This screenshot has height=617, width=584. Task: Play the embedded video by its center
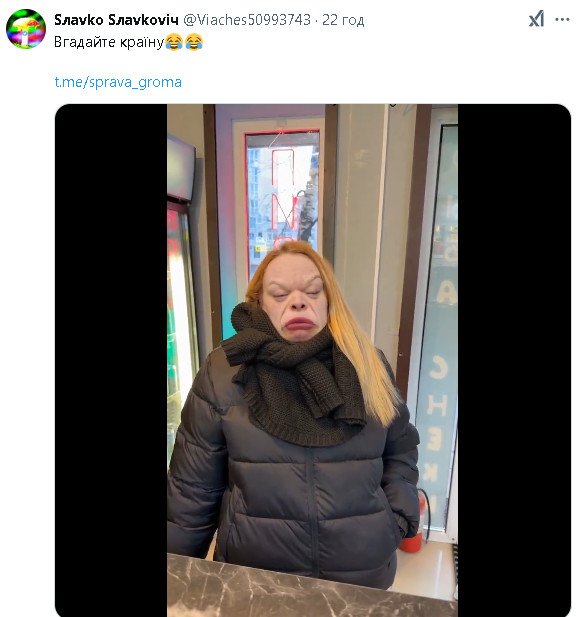313,360
